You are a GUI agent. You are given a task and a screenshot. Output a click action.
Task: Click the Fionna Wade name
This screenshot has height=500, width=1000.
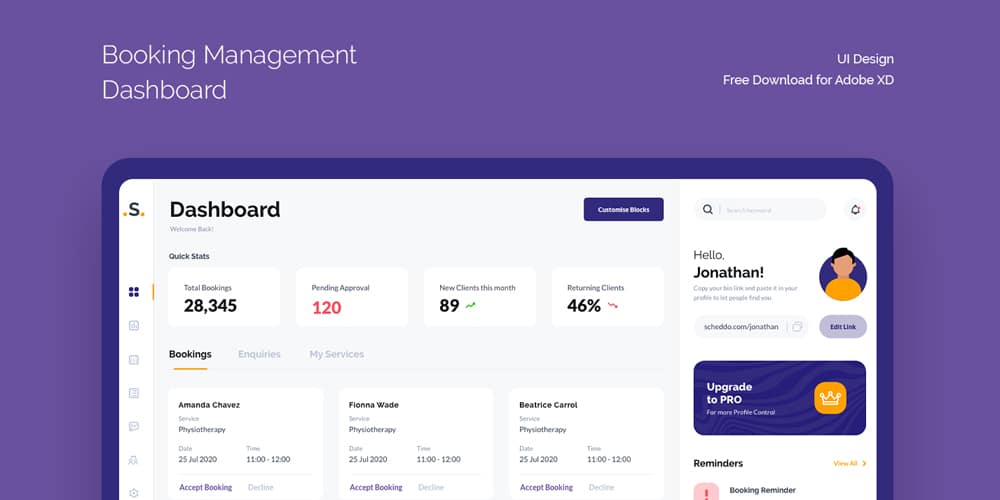click(x=374, y=405)
